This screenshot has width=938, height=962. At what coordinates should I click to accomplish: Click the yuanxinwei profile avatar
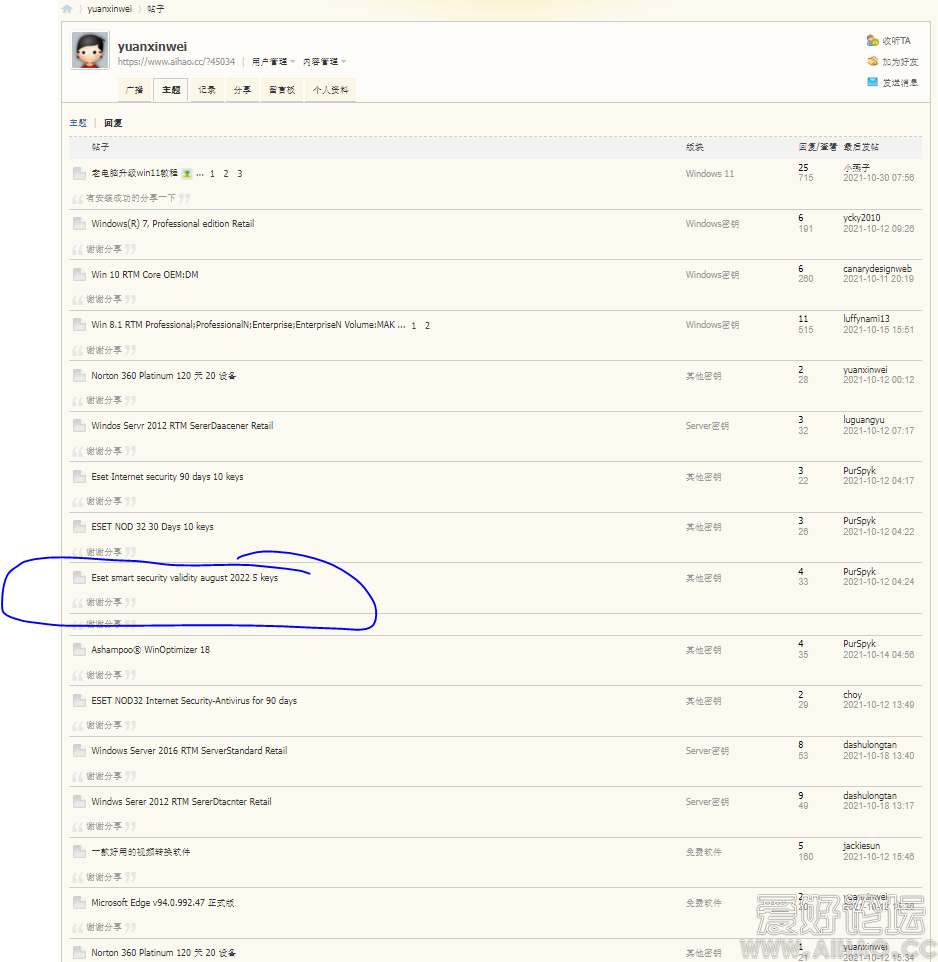(90, 50)
